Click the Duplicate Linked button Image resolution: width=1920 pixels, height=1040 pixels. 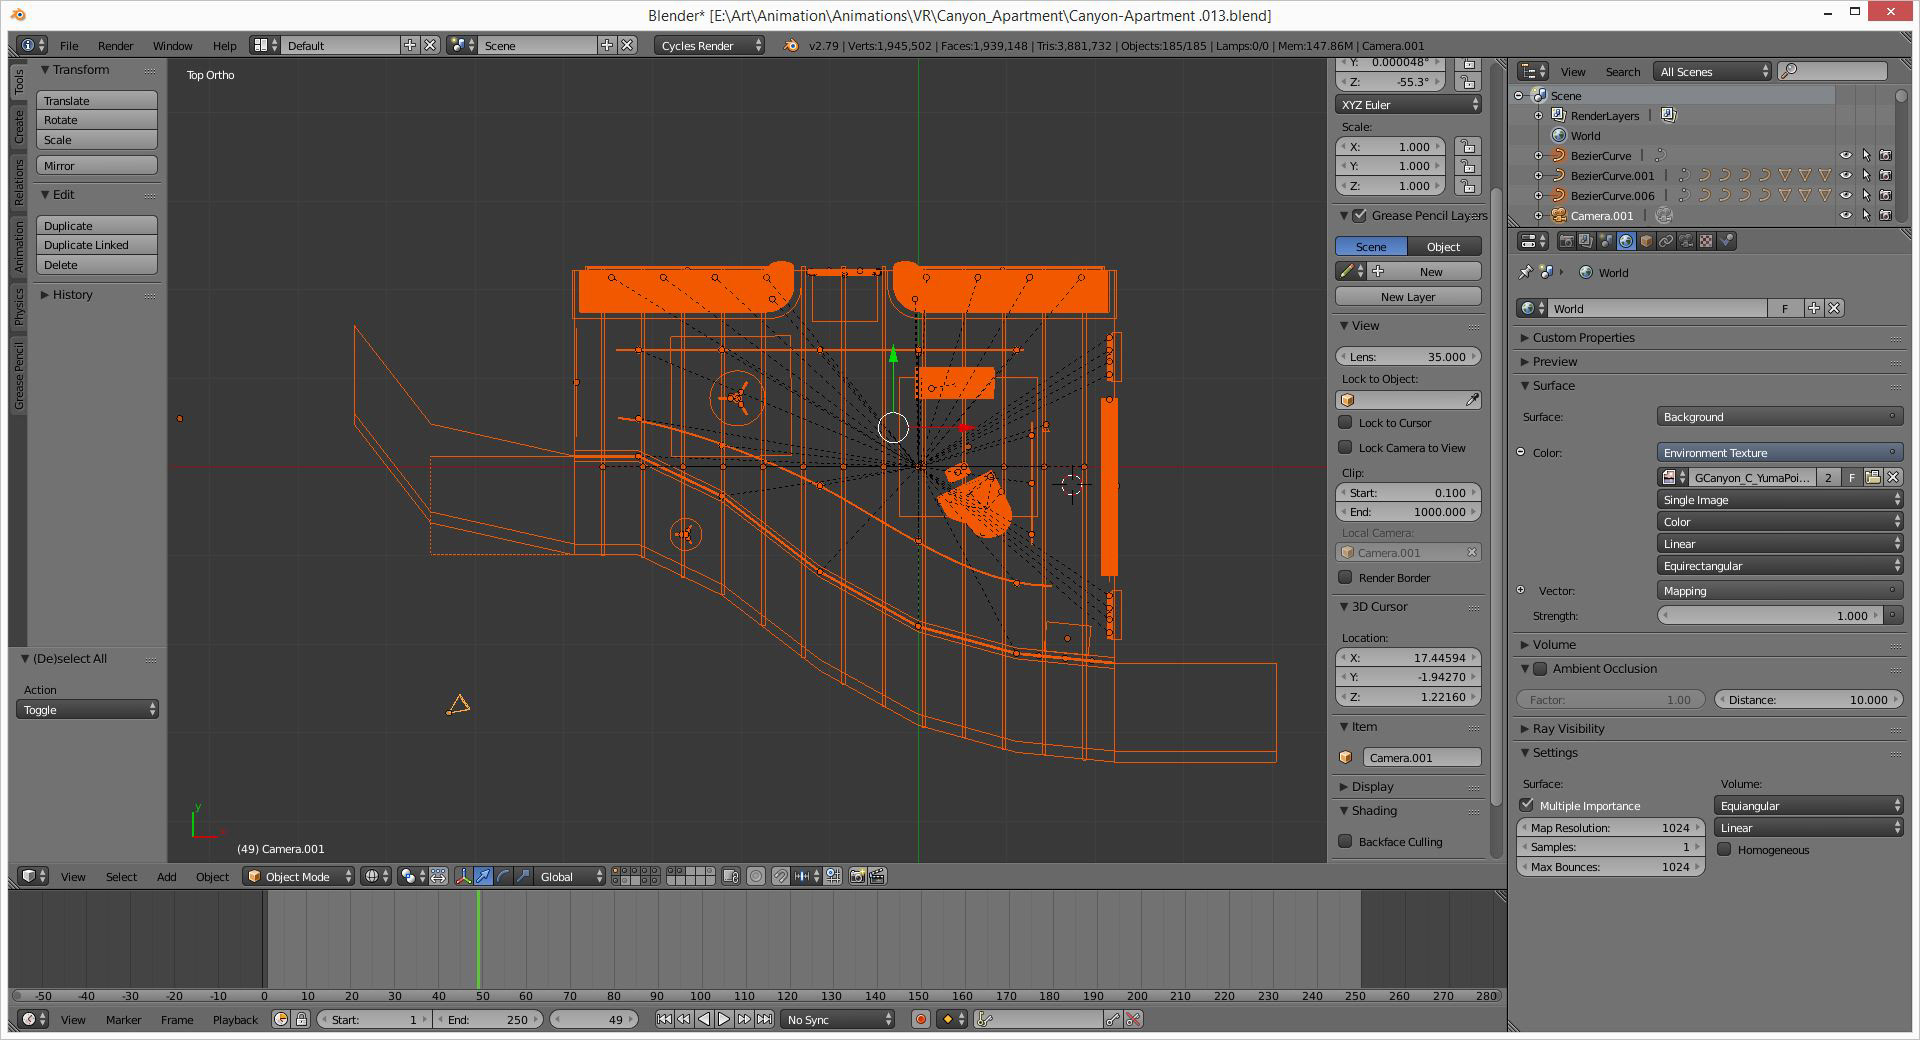[97, 245]
